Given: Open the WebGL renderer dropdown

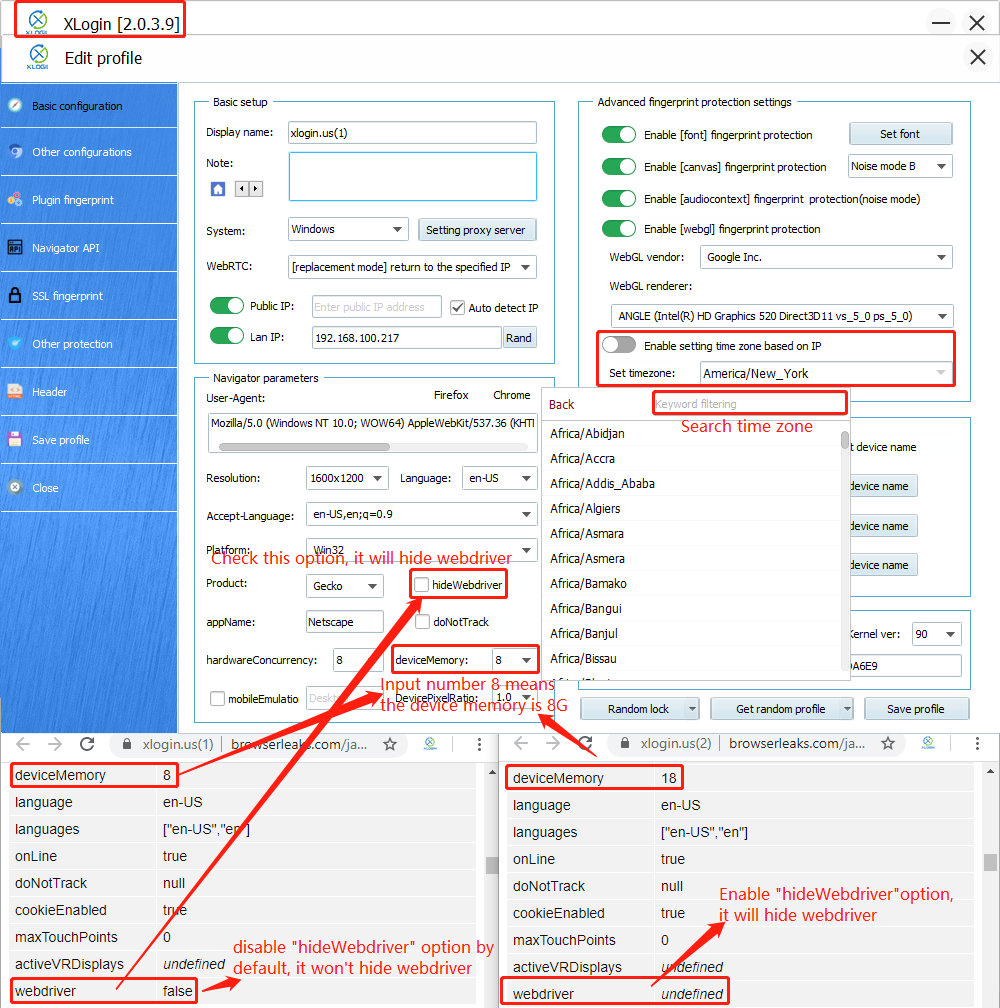Looking at the screenshot, I should 782,316.
